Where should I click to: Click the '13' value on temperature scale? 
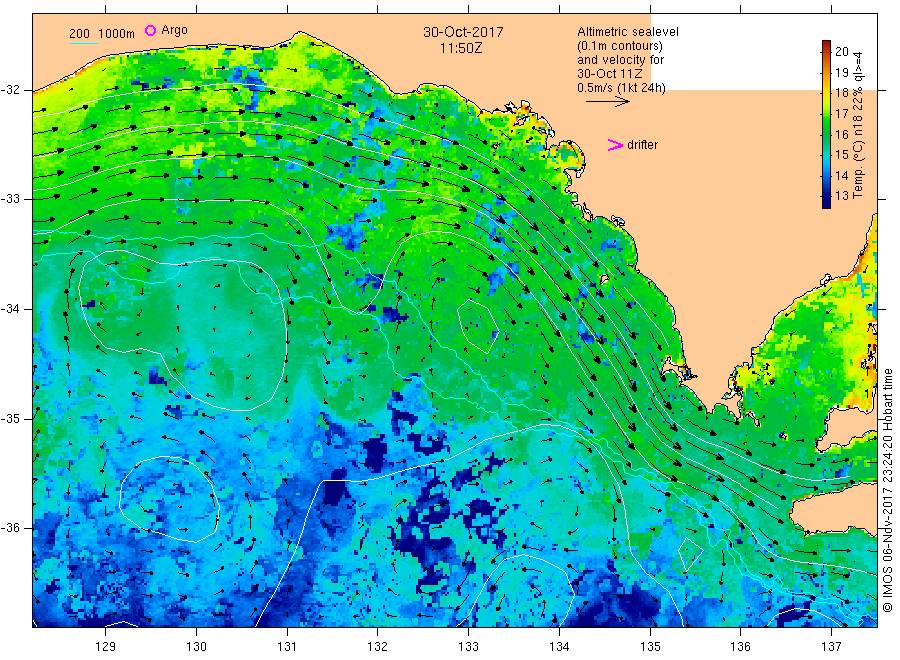point(841,196)
